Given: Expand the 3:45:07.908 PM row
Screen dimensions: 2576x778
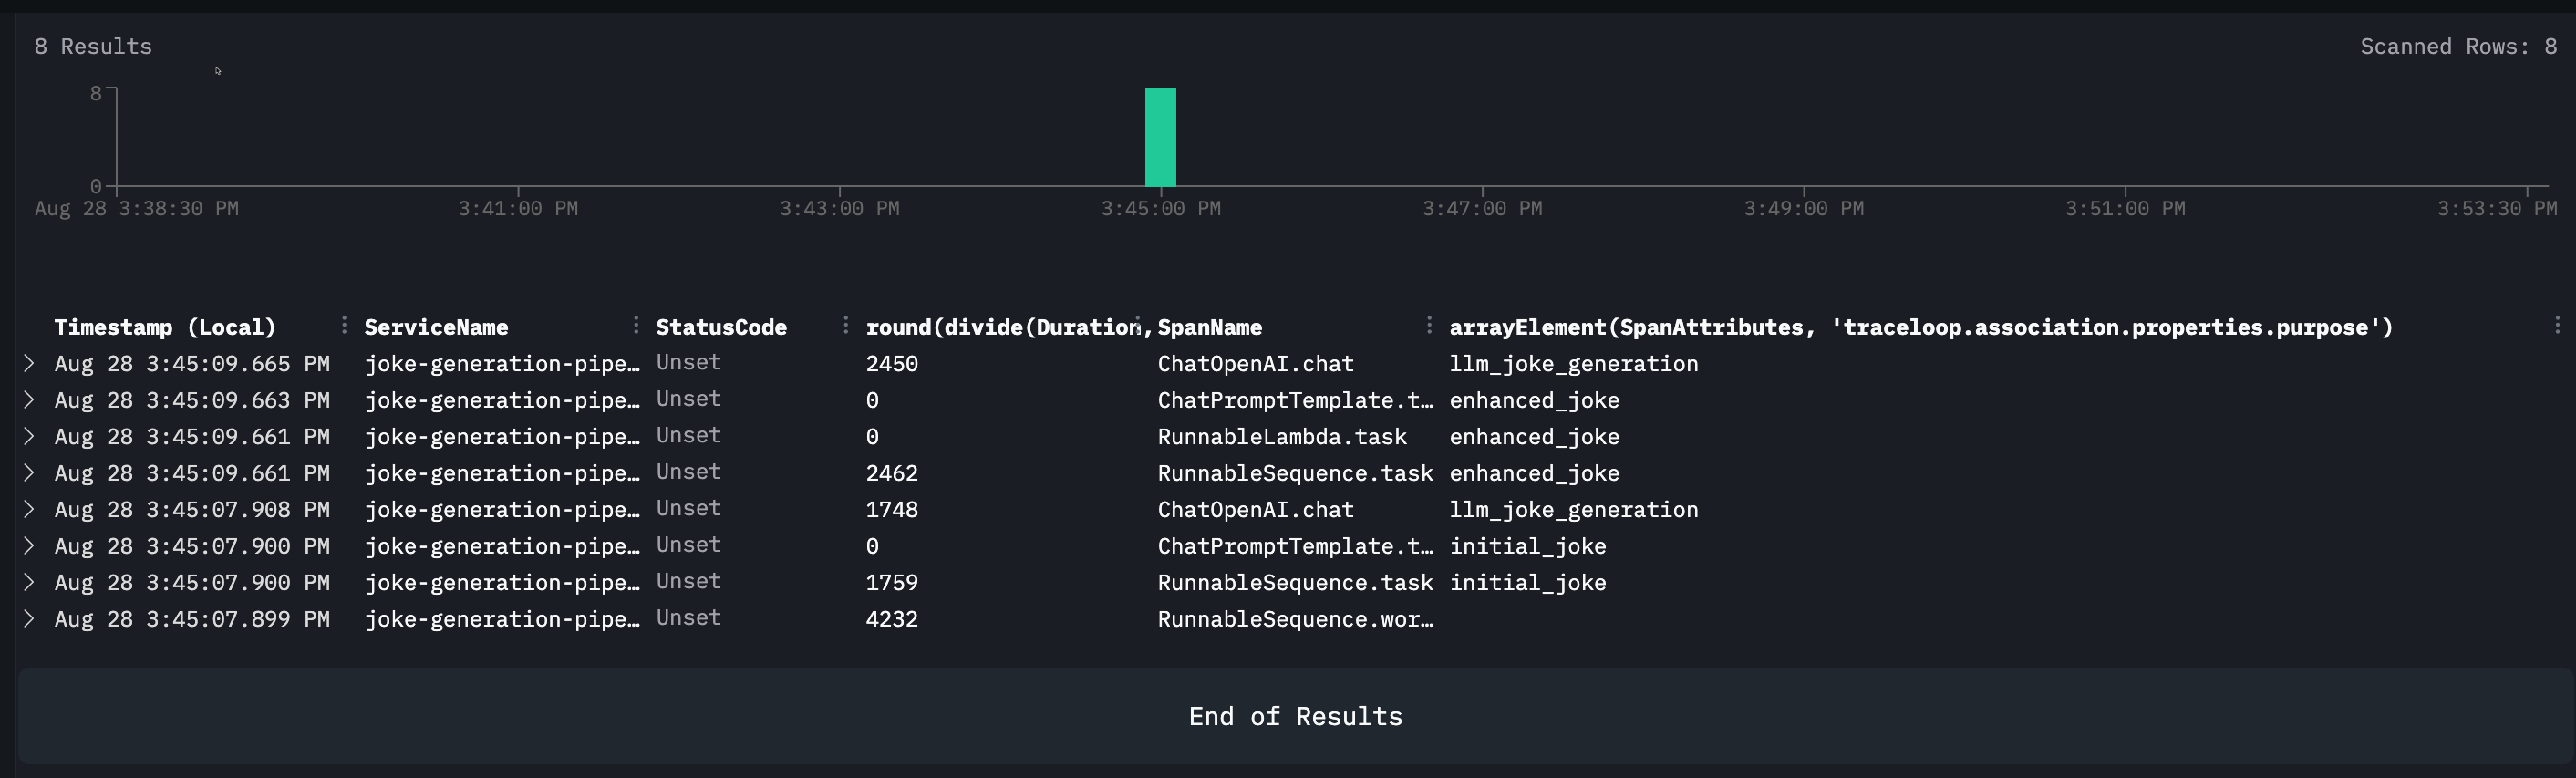Looking at the screenshot, I should (29, 510).
